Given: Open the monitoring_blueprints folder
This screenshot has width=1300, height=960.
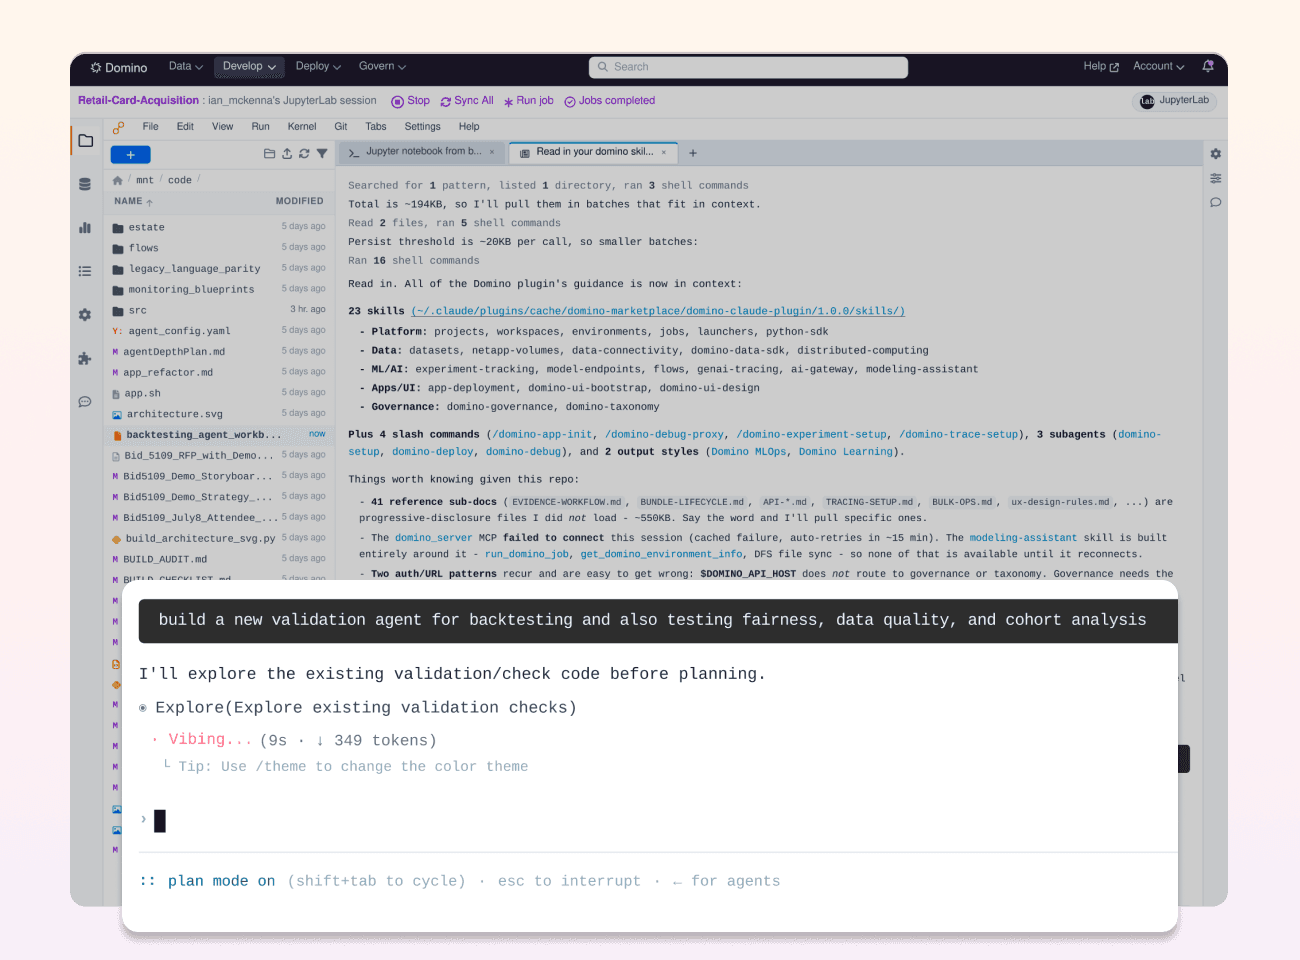Looking at the screenshot, I should coord(218,290).
